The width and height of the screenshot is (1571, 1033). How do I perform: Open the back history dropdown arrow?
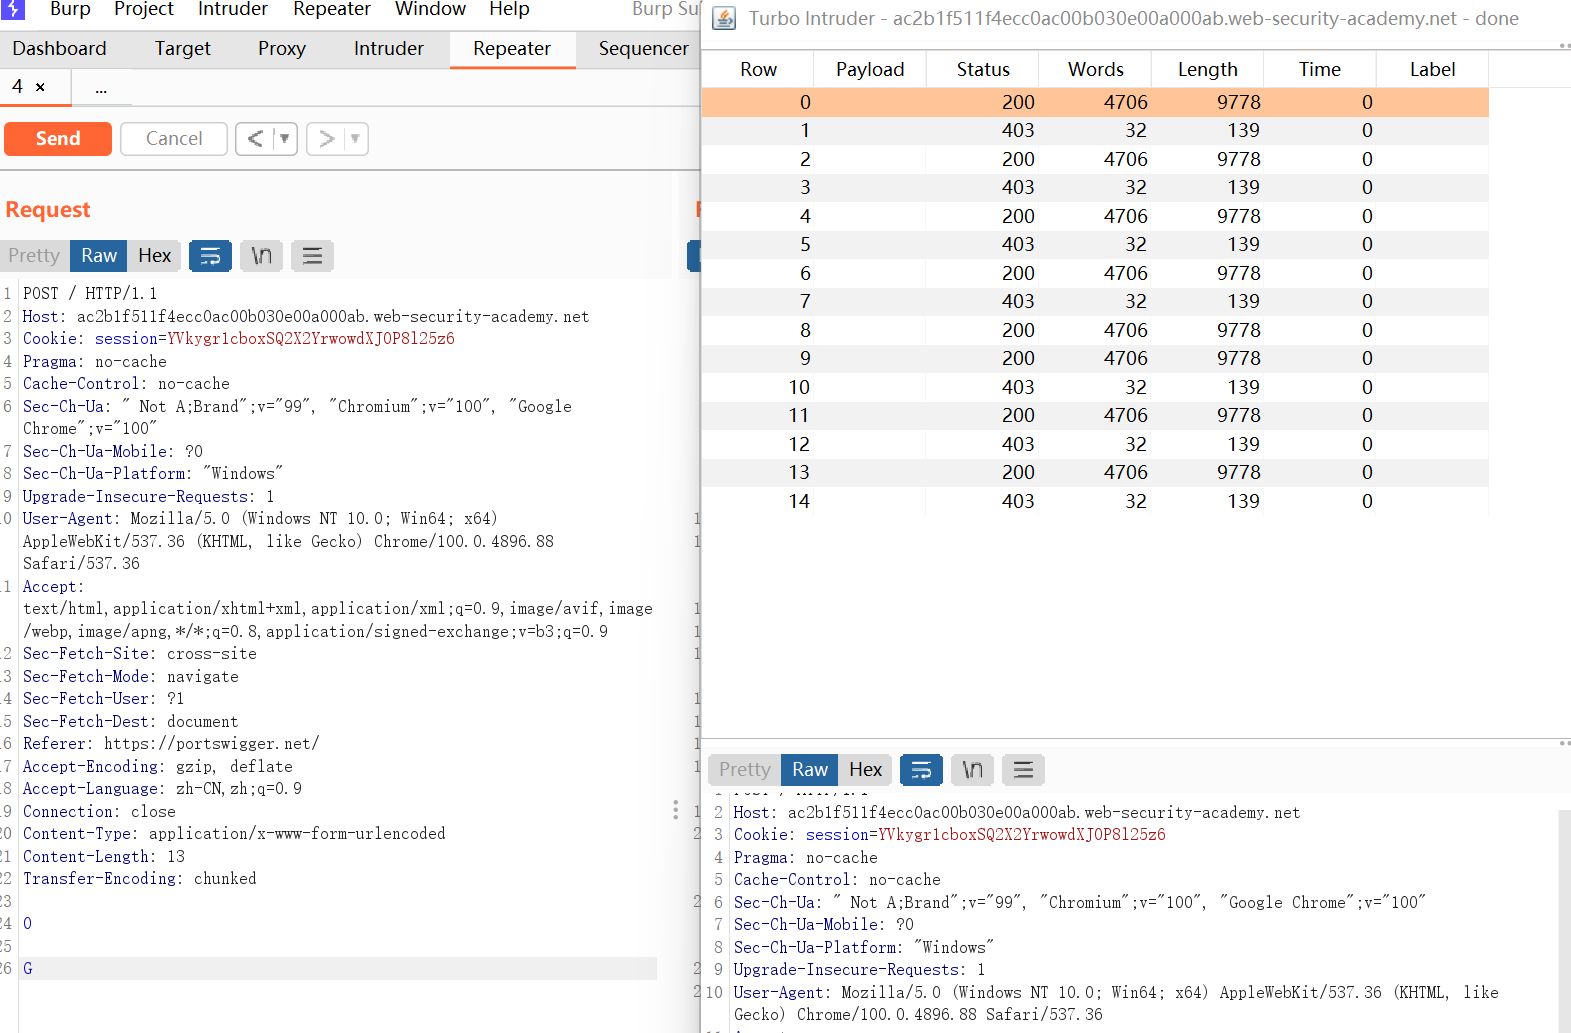coord(285,139)
